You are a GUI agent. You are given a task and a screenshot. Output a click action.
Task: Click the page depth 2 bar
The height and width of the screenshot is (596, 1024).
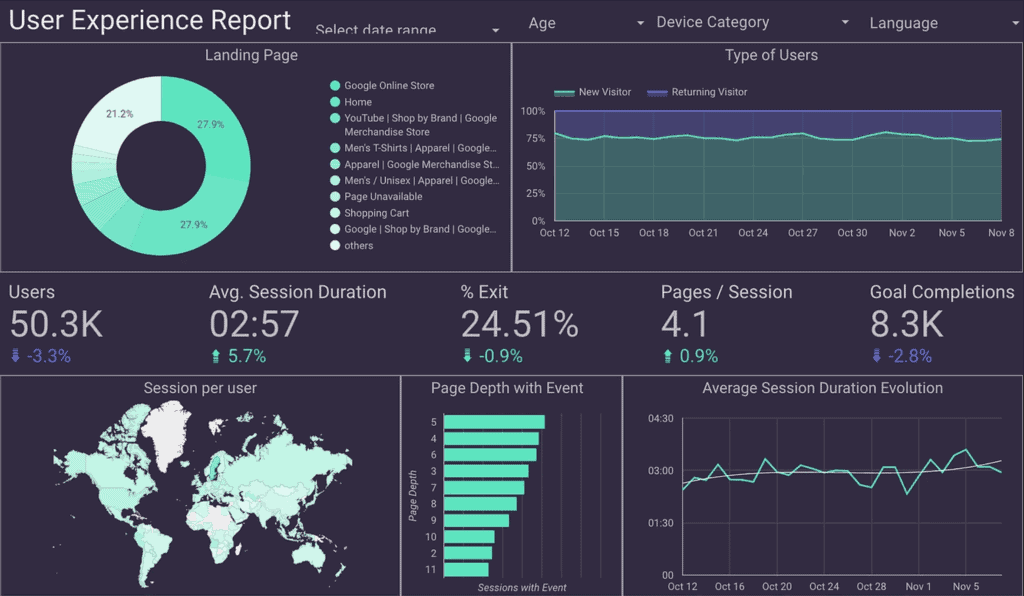coord(468,554)
